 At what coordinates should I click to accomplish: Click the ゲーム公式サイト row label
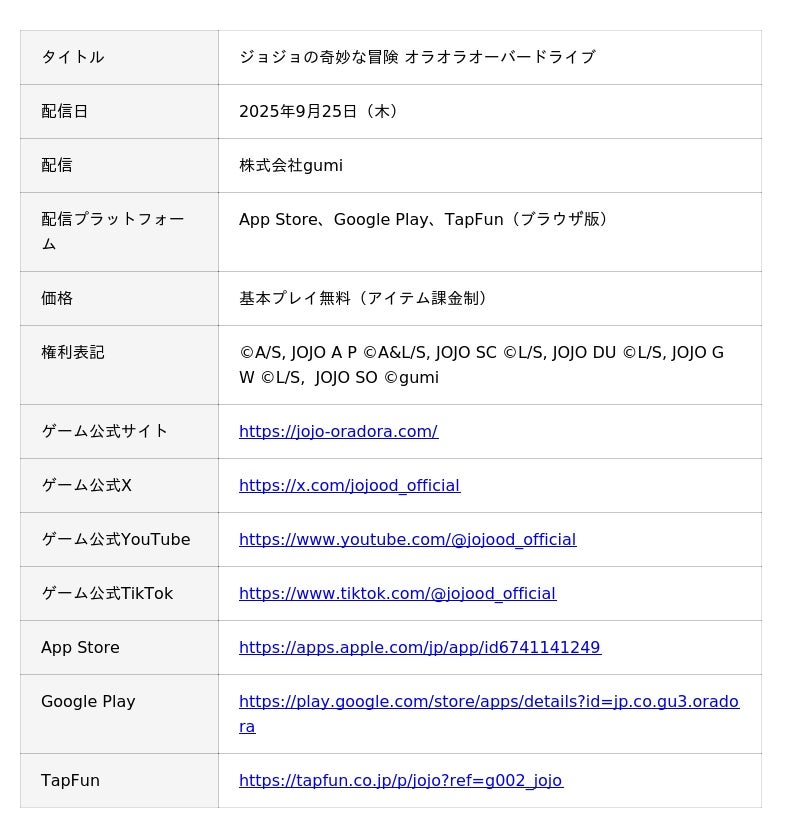point(104,431)
